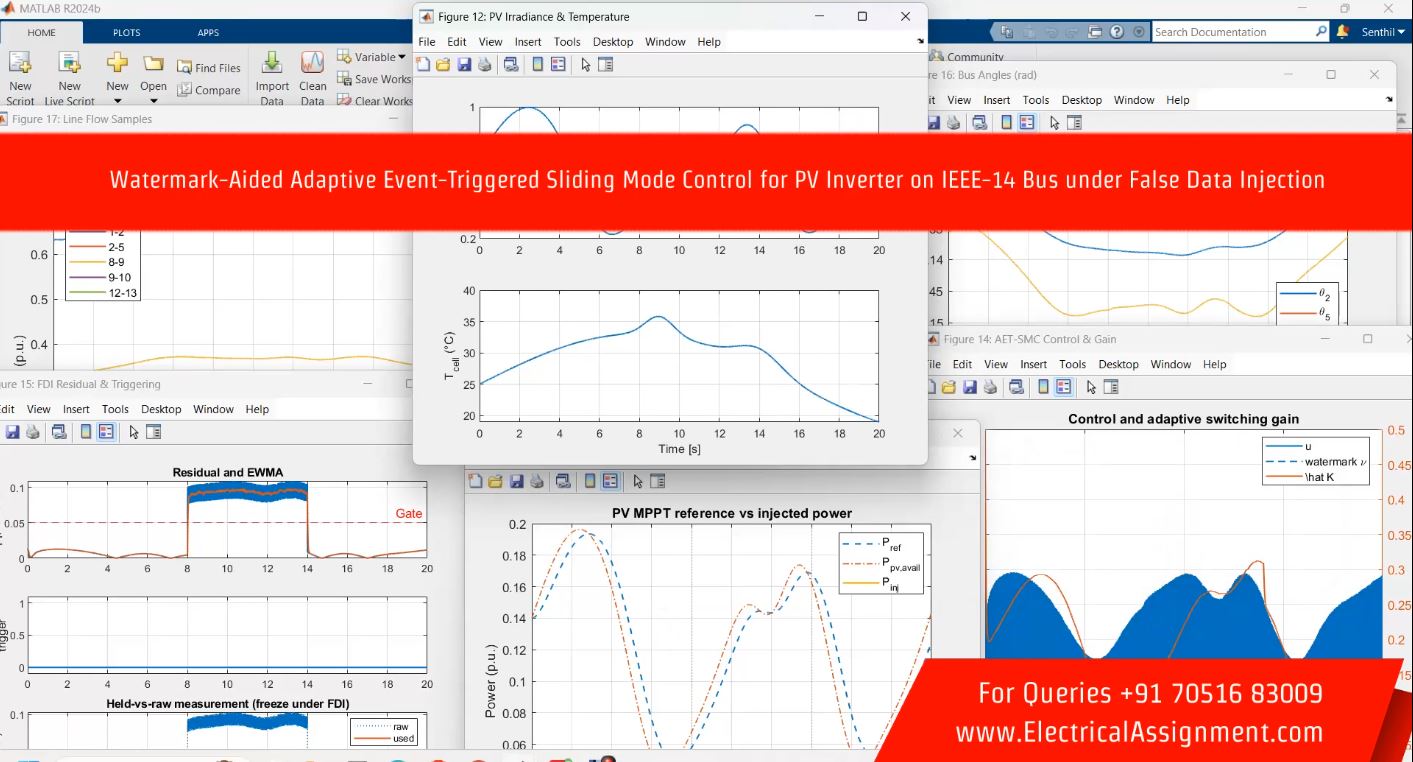1413x762 pixels.
Task: Click Save Figure icon in Figure 12 toolbar
Action: pyautogui.click(x=464, y=65)
